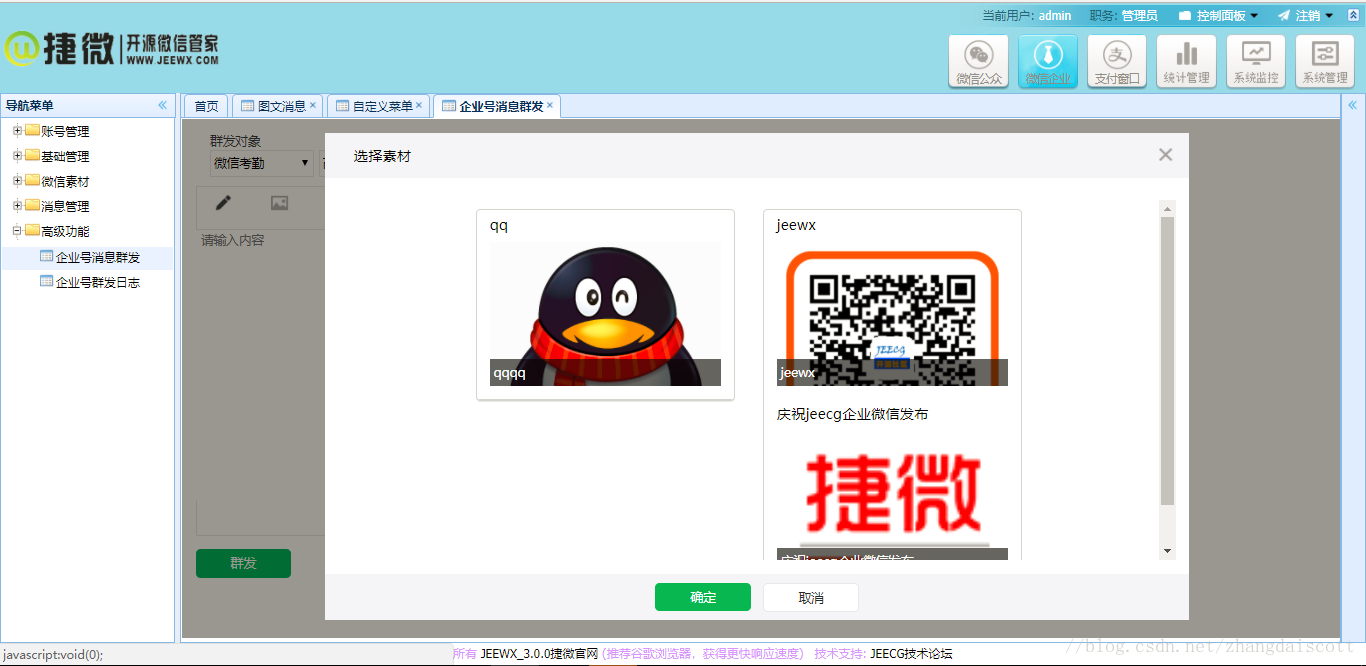Confirm selection with the 确定 button
Viewport: 1366px width, 666px height.
[703, 597]
